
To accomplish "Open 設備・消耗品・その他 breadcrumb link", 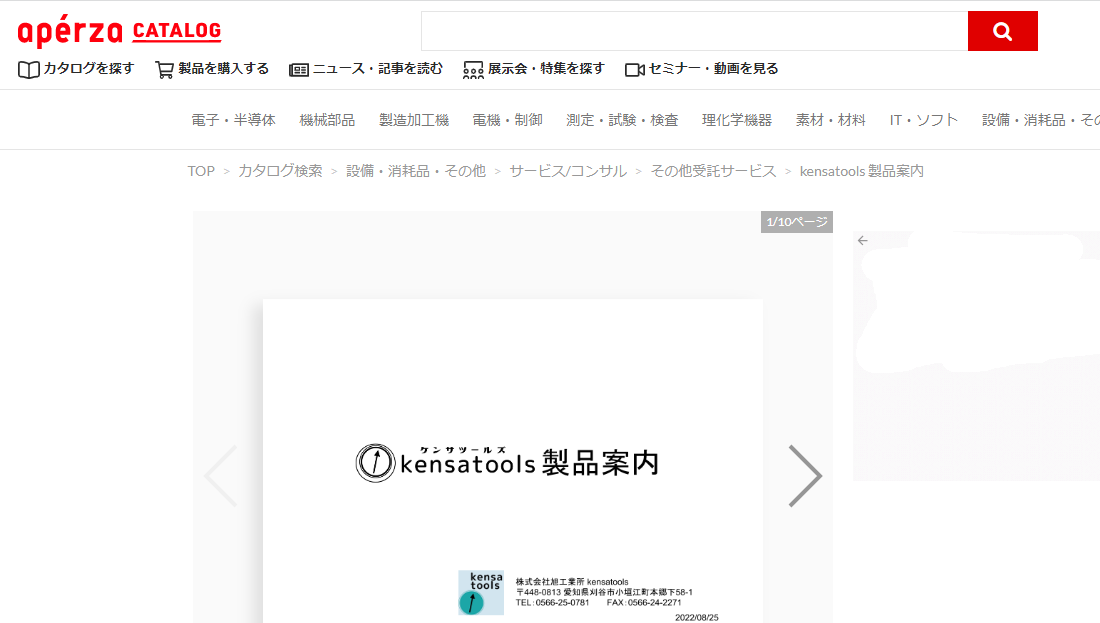I will click(x=416, y=171).
